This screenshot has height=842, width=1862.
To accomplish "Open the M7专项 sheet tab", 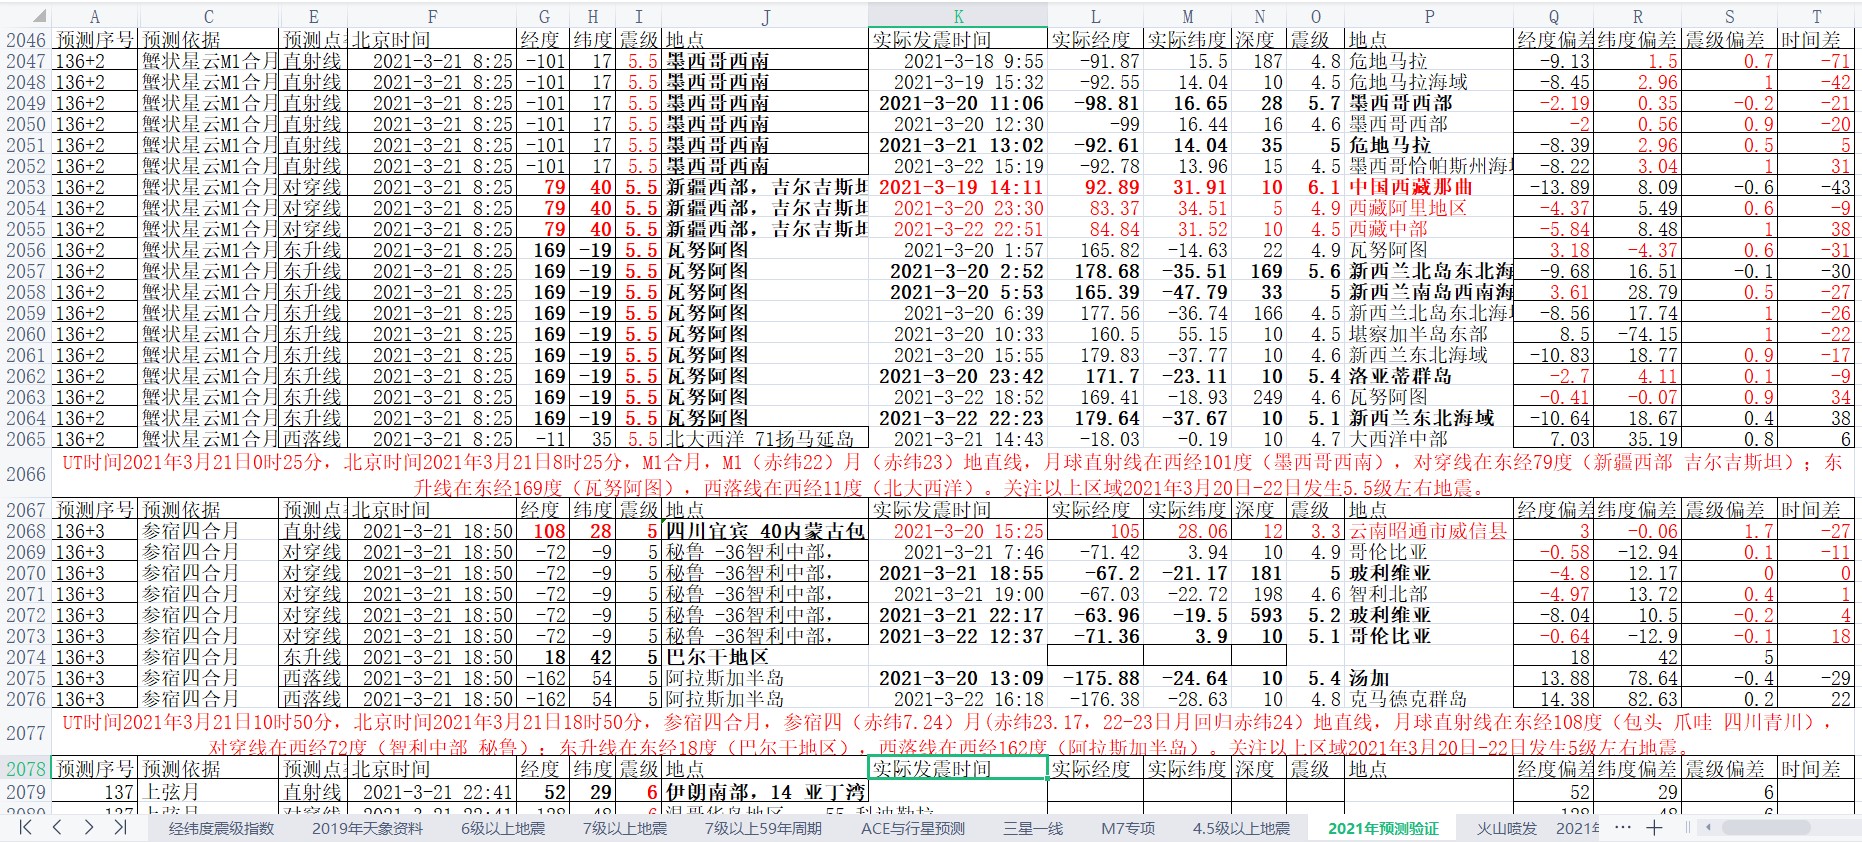I will 1128,828.
